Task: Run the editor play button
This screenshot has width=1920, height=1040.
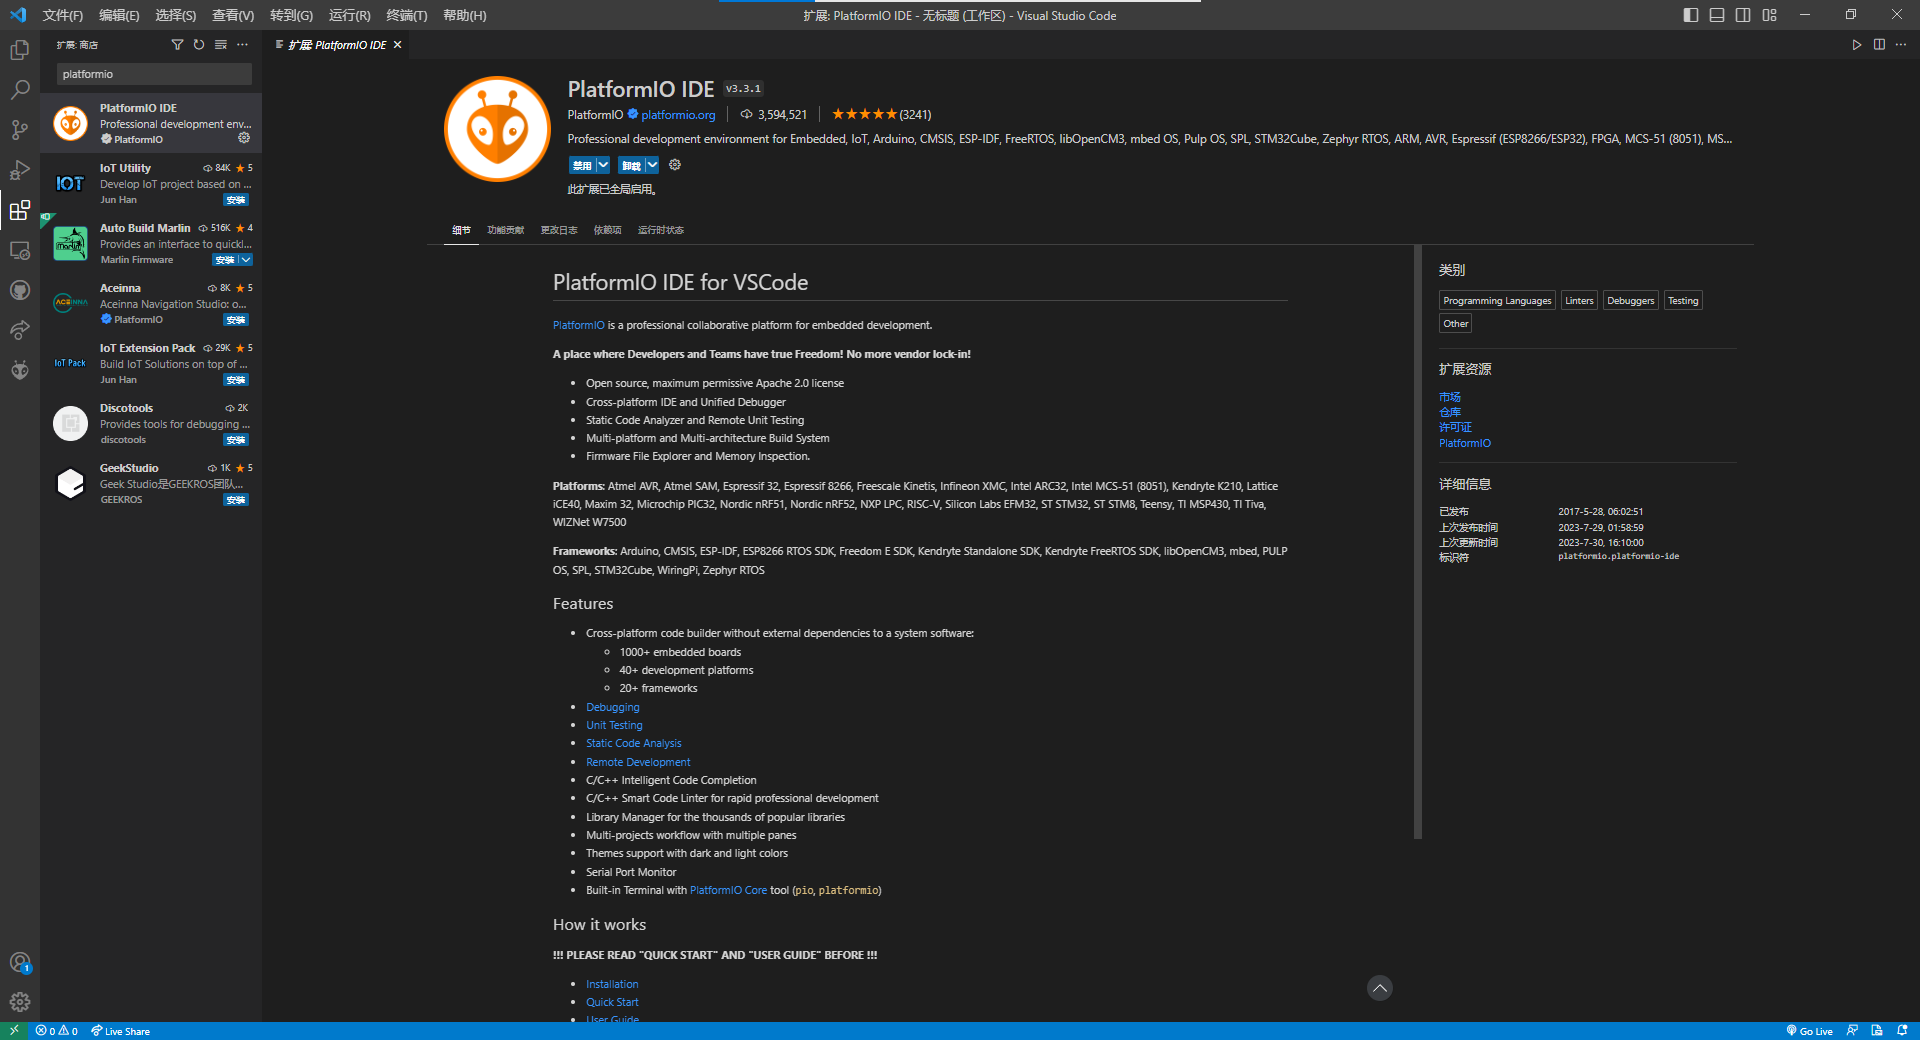Action: [1857, 45]
